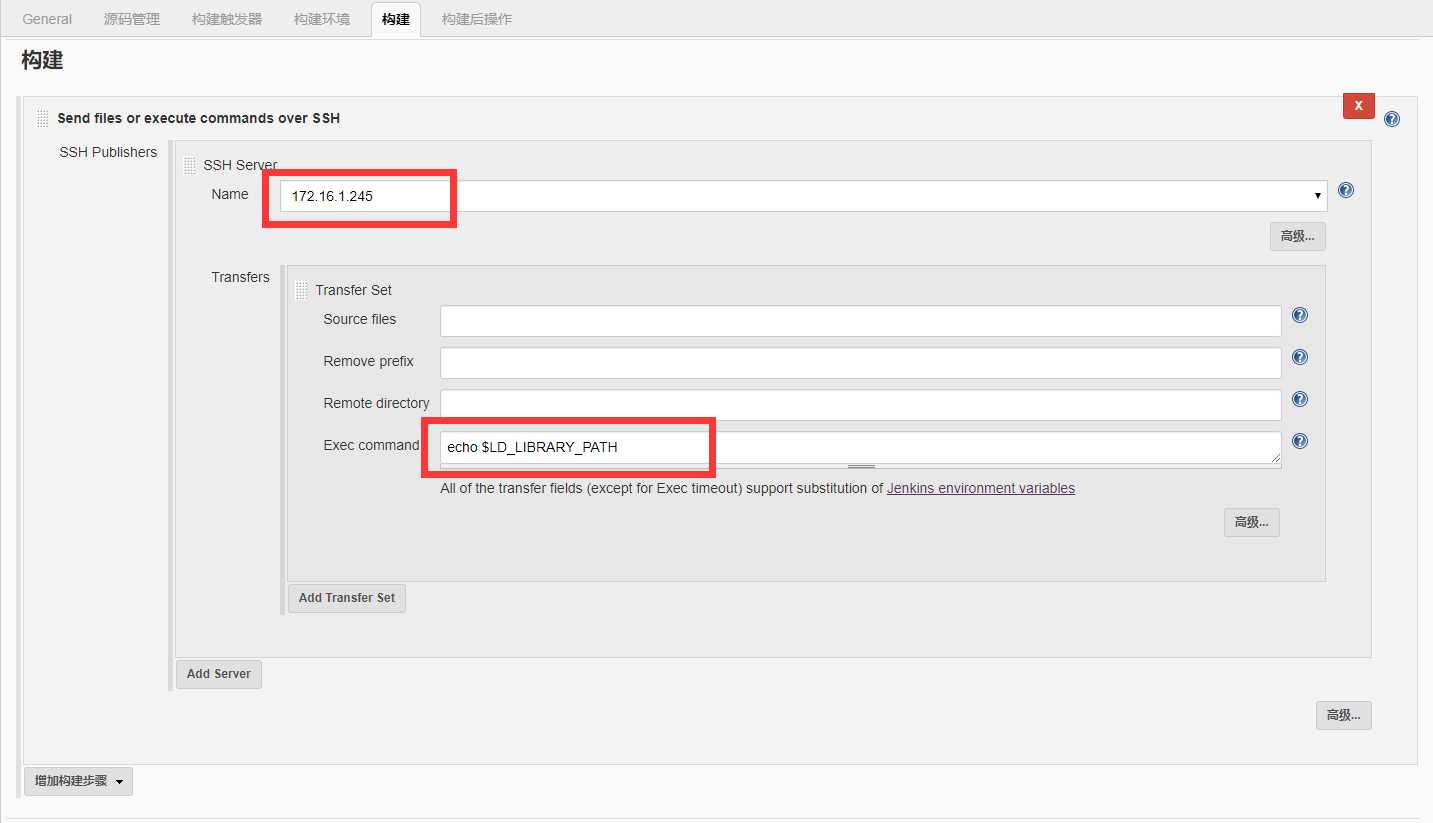Switch to the 构建后操作 tab
This screenshot has width=1433, height=823.
pyautogui.click(x=477, y=19)
